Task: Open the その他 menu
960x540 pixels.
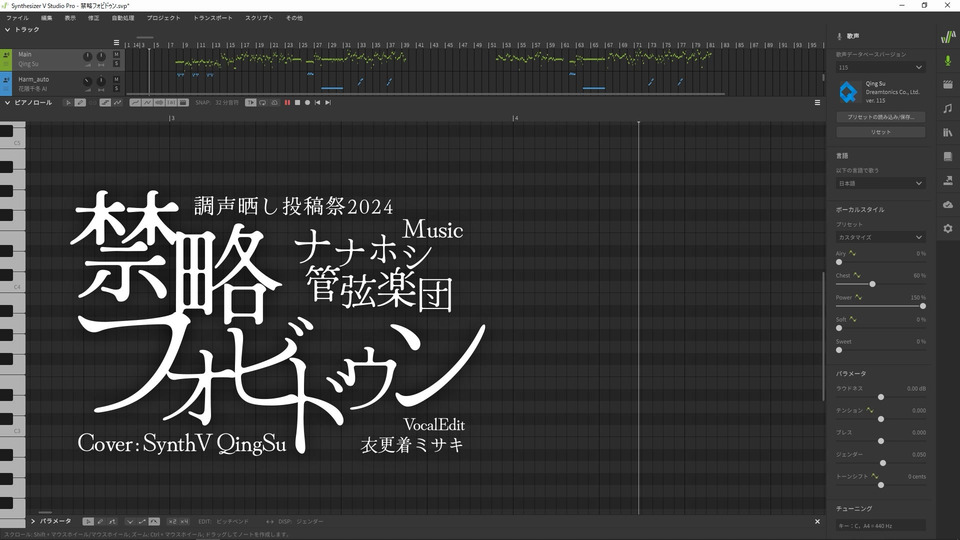Action: pyautogui.click(x=294, y=18)
